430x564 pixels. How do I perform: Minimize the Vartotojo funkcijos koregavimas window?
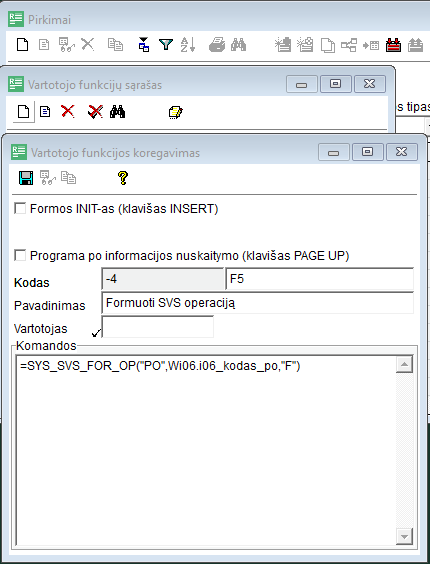coord(333,152)
